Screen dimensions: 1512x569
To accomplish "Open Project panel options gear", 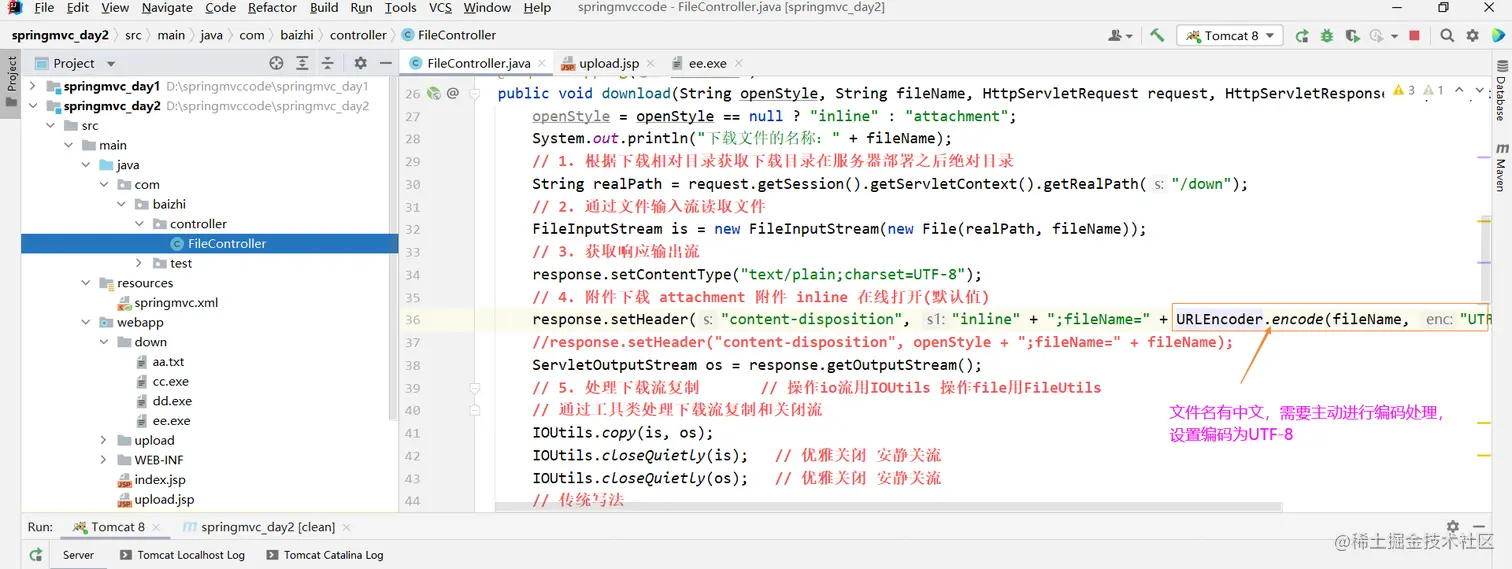I will [x=361, y=63].
